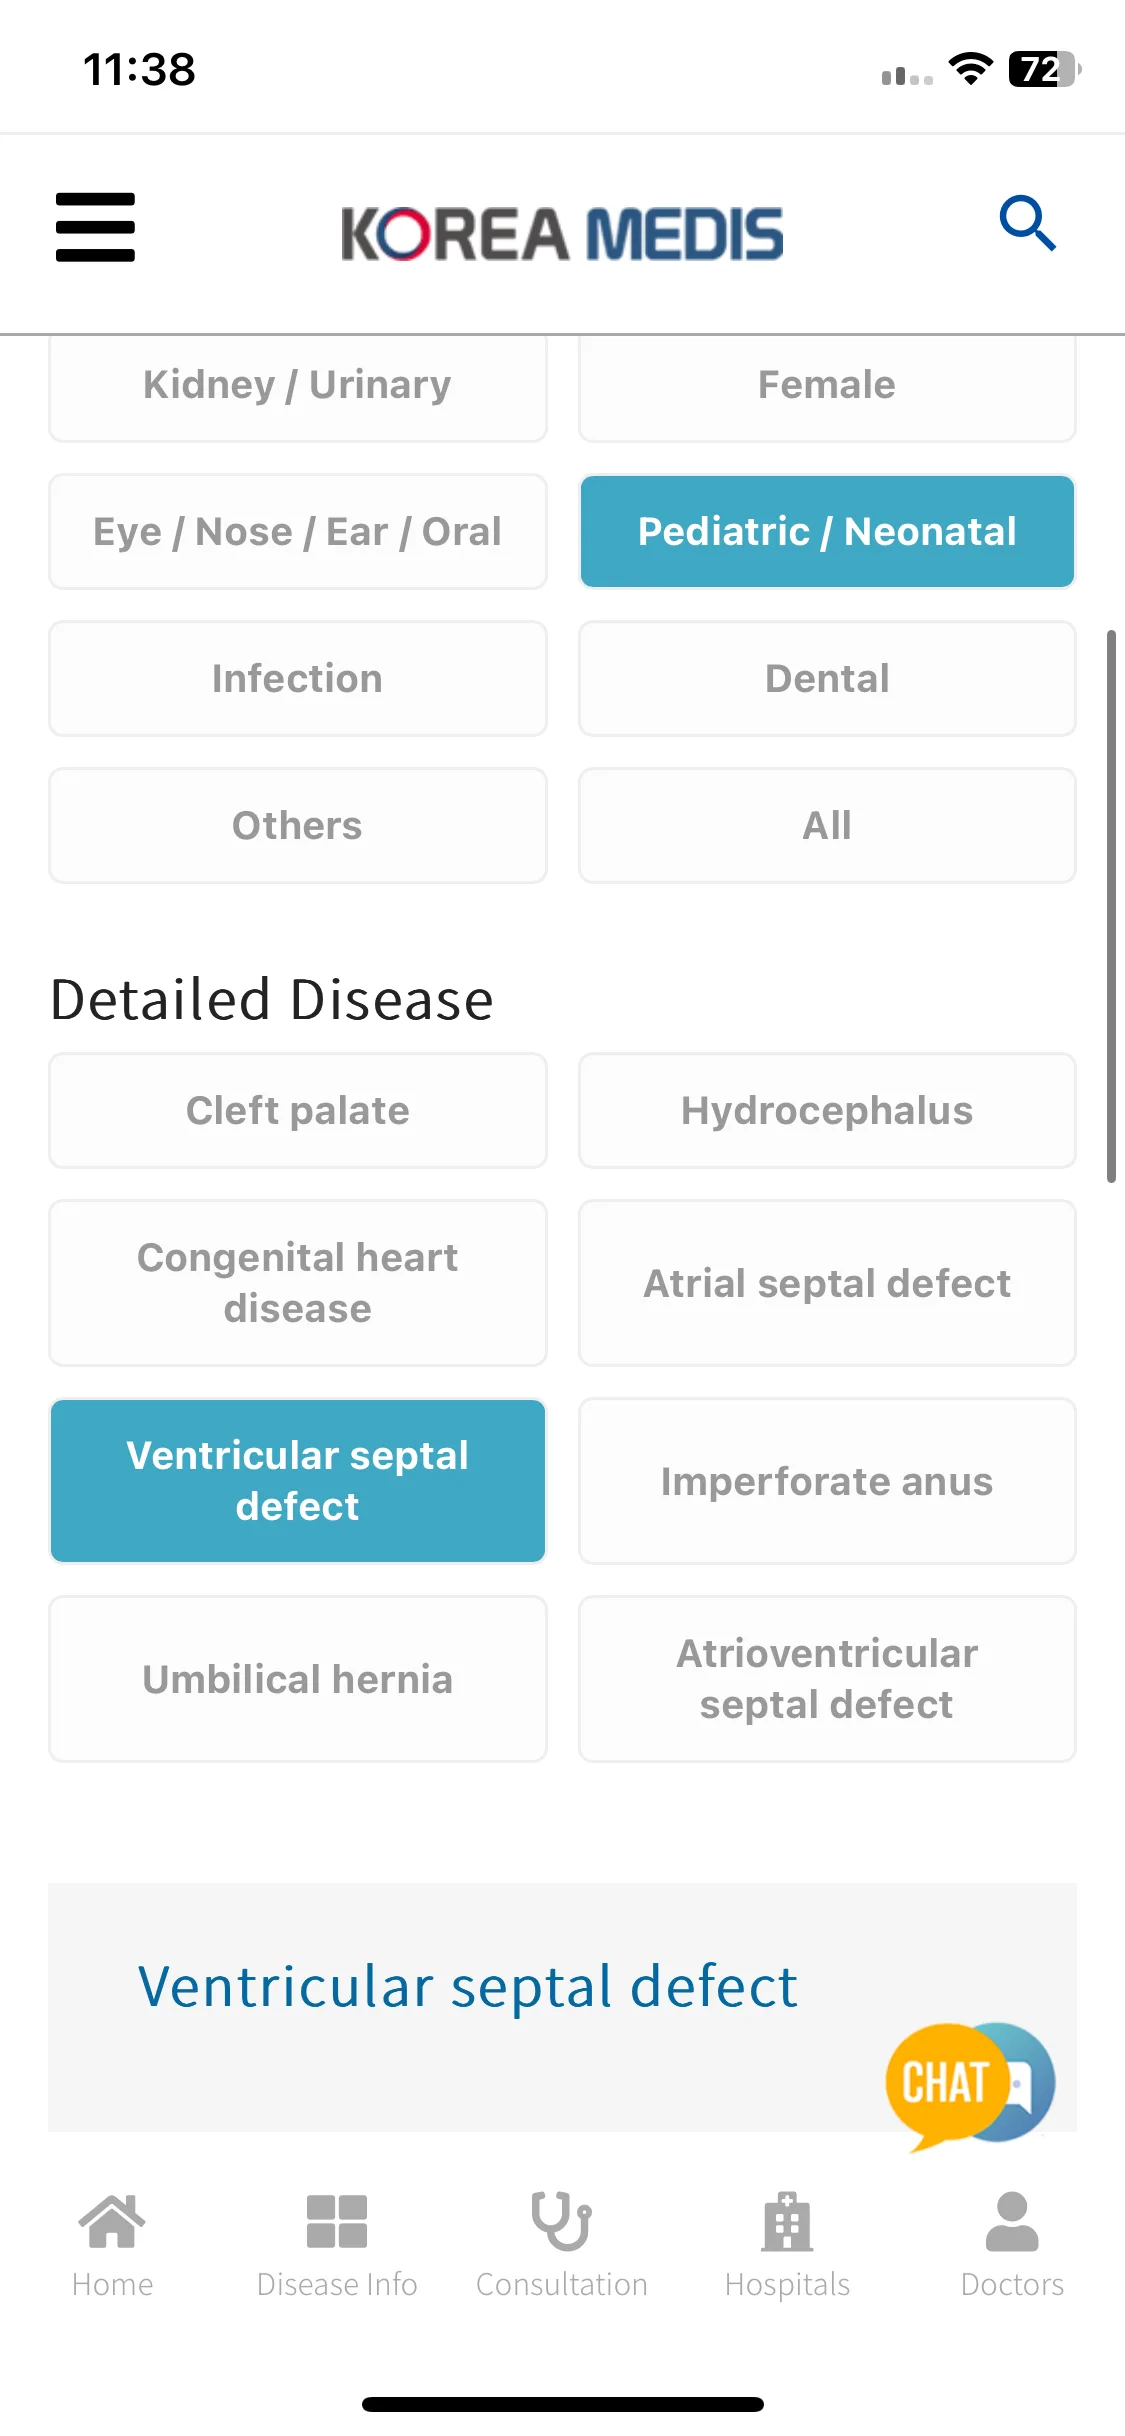Screen dimensions: 1125x2436
Task: Choose Eye / Nose / Ear / Oral
Action: coord(298,531)
